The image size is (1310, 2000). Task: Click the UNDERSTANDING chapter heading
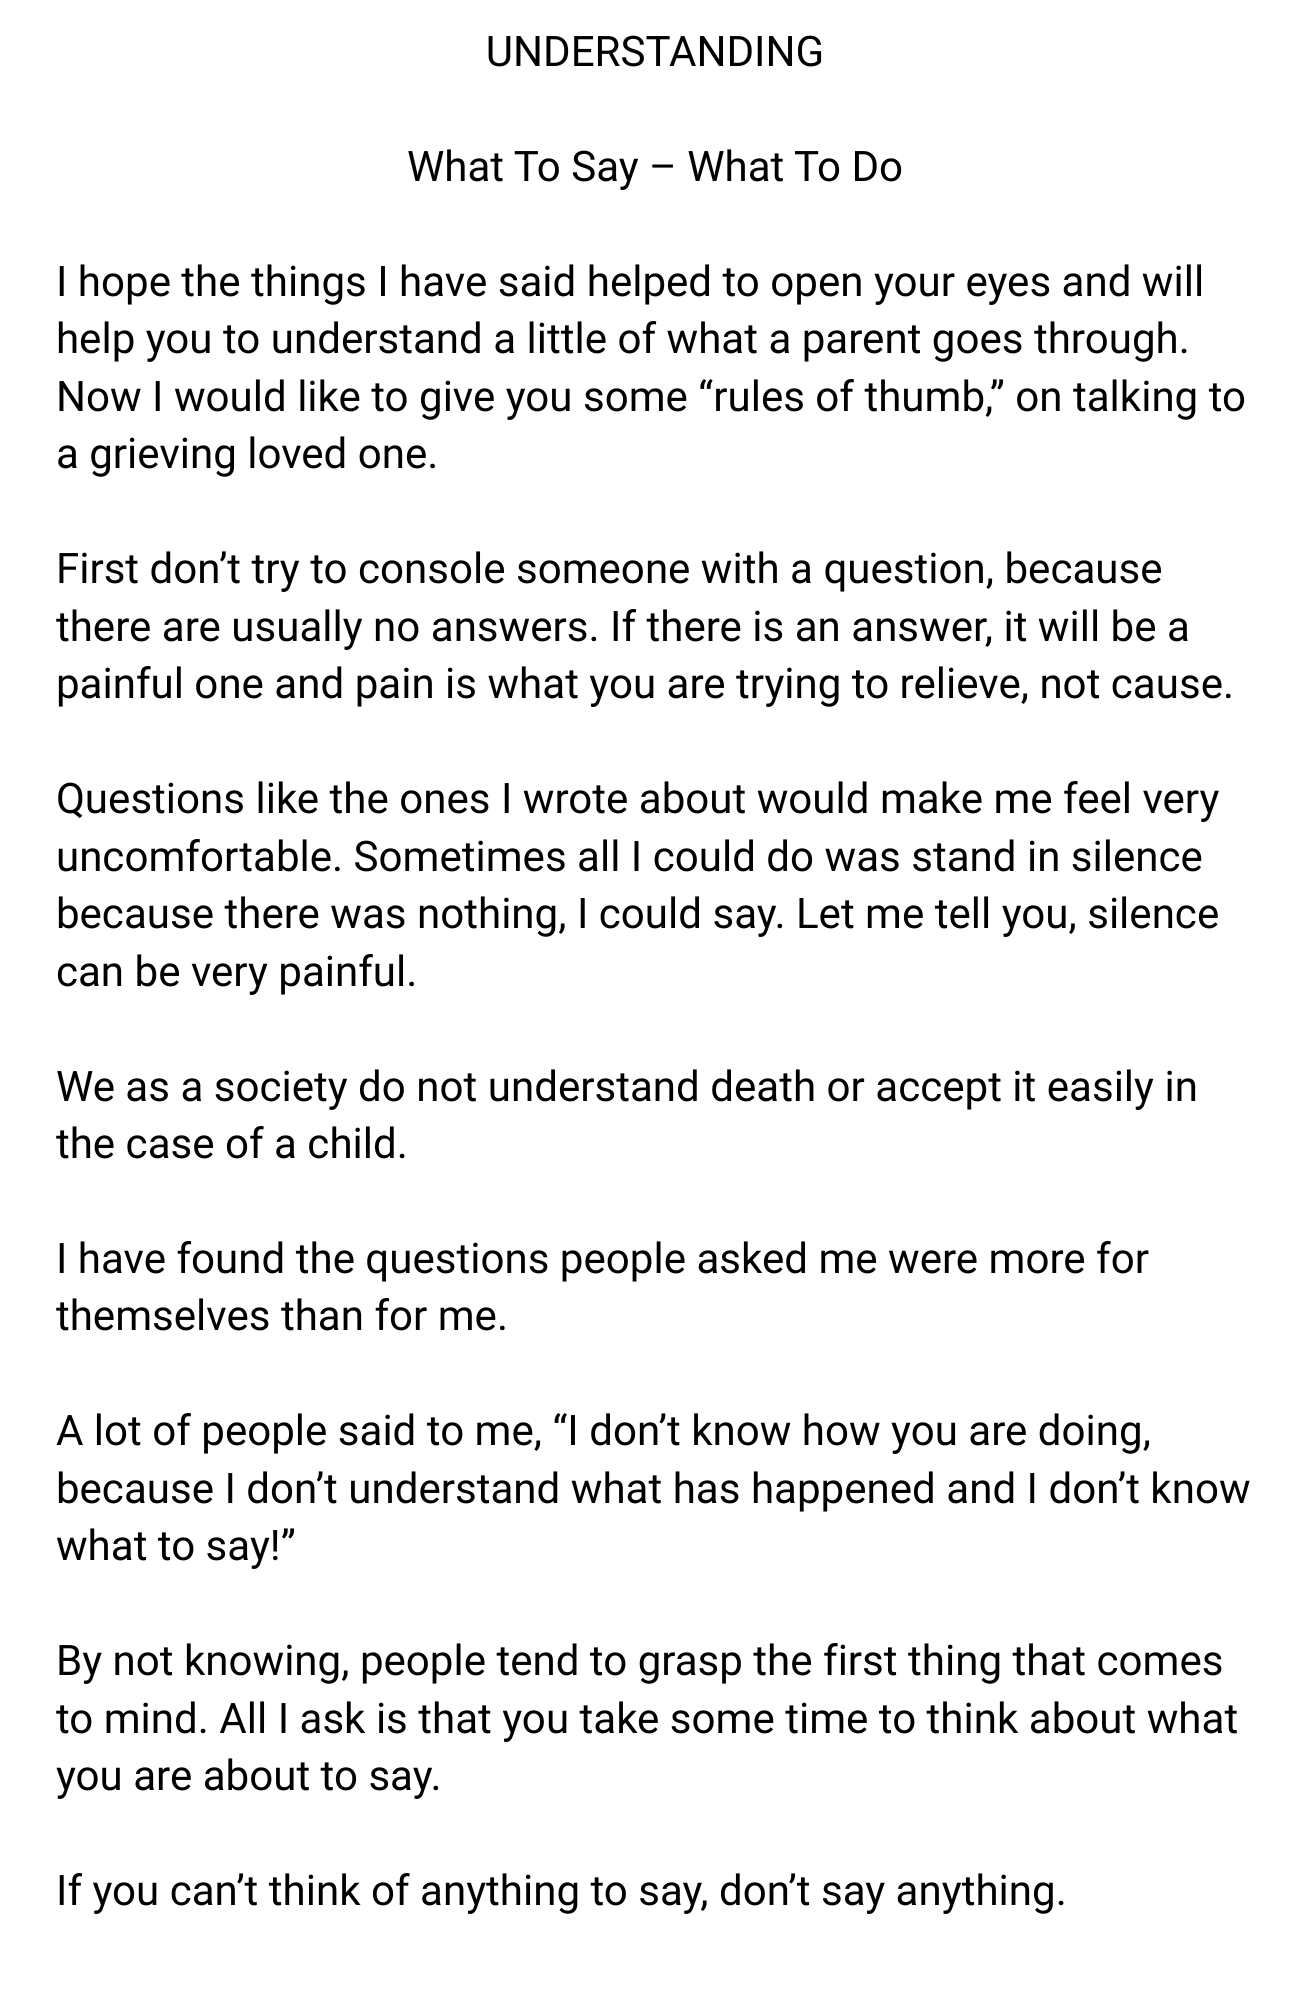coord(654,52)
